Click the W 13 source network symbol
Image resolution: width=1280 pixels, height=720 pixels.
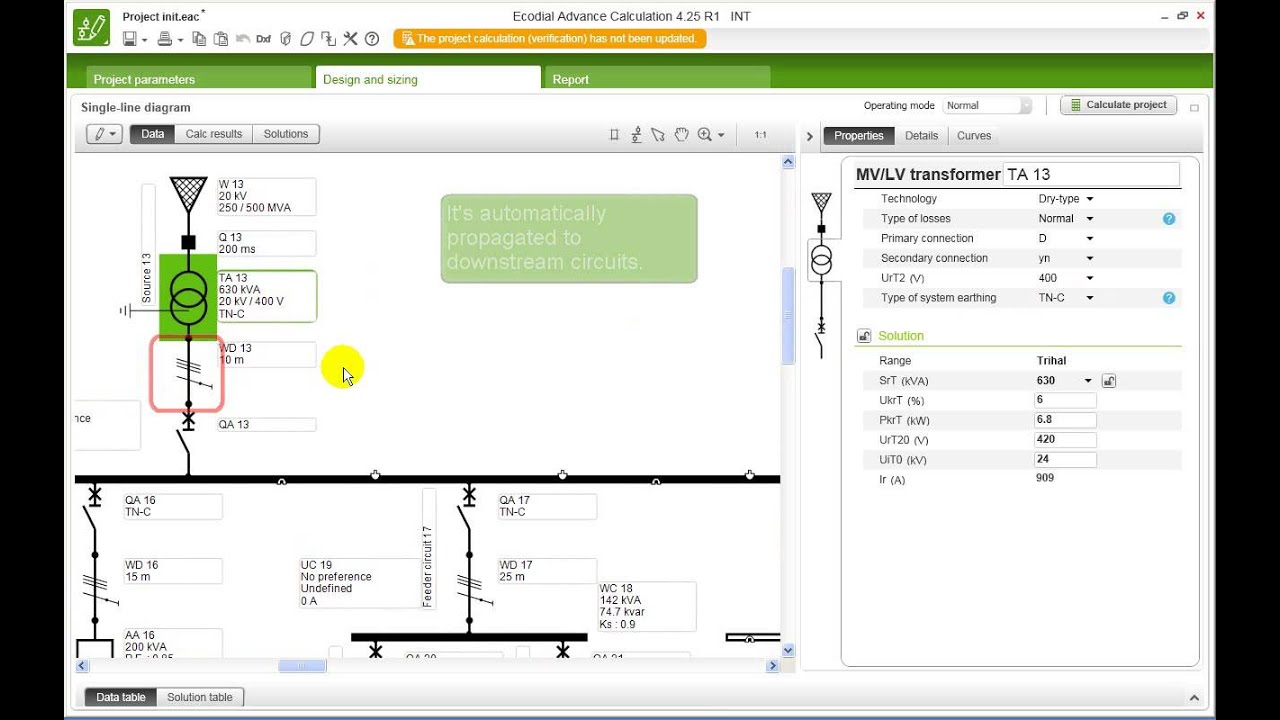[x=188, y=193]
